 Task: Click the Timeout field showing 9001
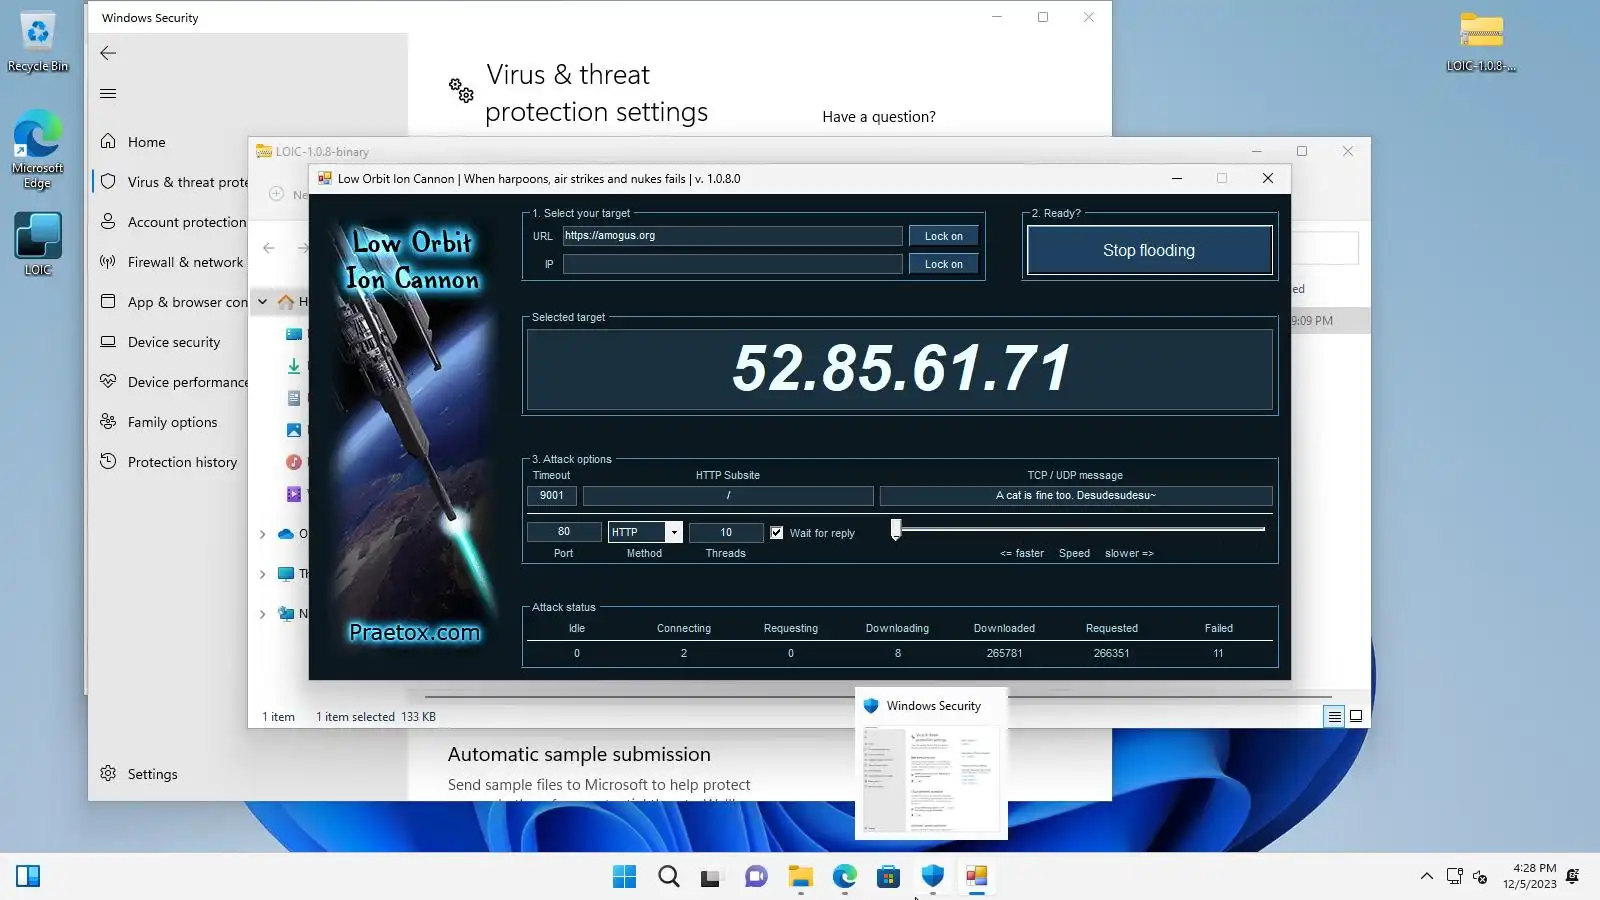click(x=552, y=495)
